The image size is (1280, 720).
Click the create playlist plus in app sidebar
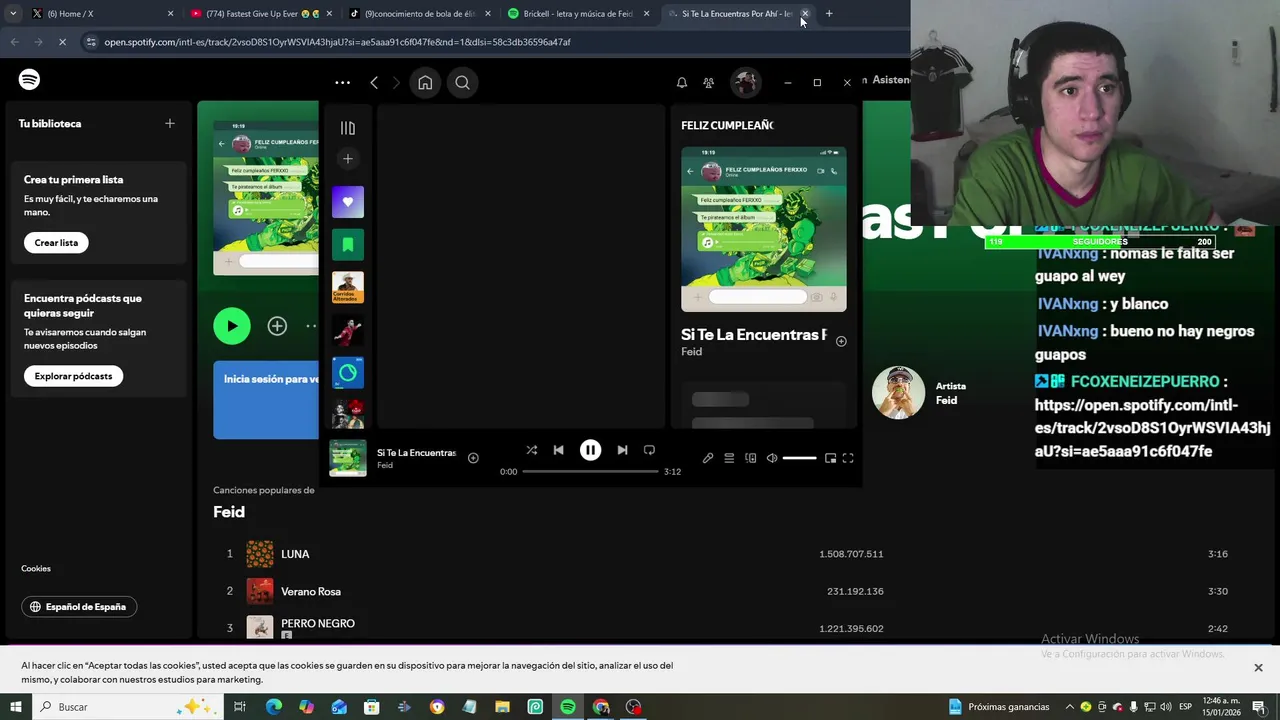click(348, 159)
